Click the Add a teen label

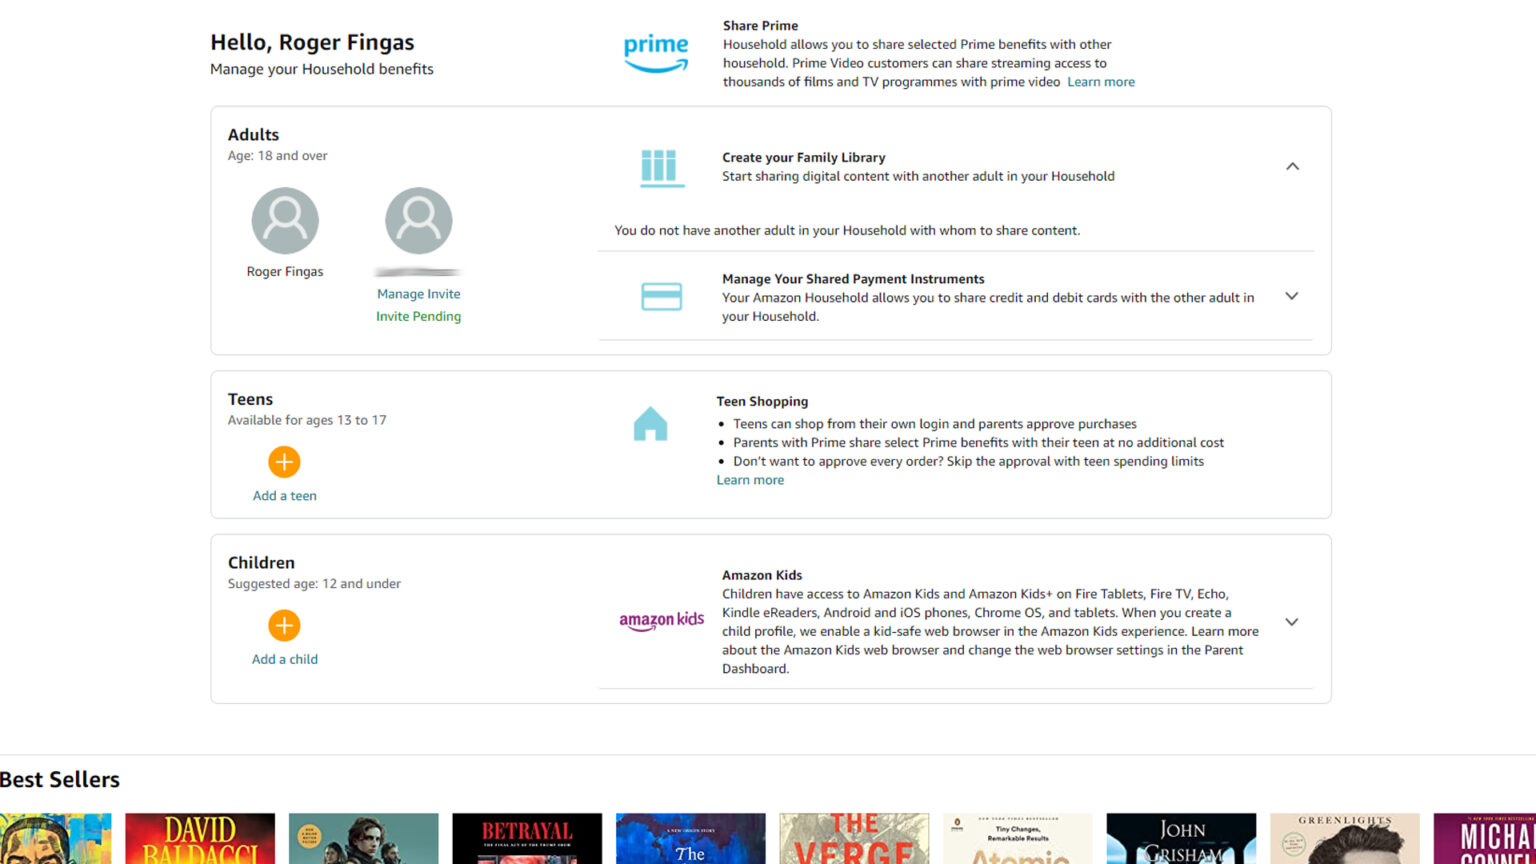coord(284,495)
